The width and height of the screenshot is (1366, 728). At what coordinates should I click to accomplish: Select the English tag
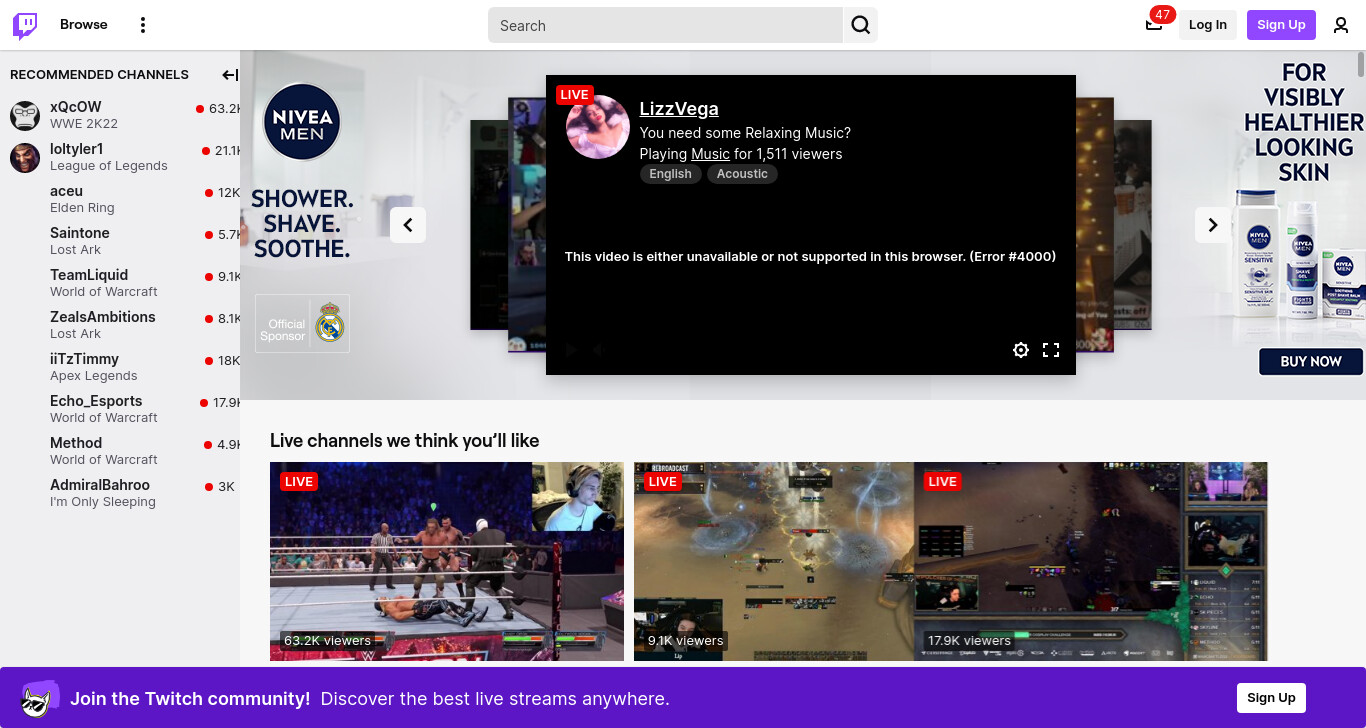670,174
